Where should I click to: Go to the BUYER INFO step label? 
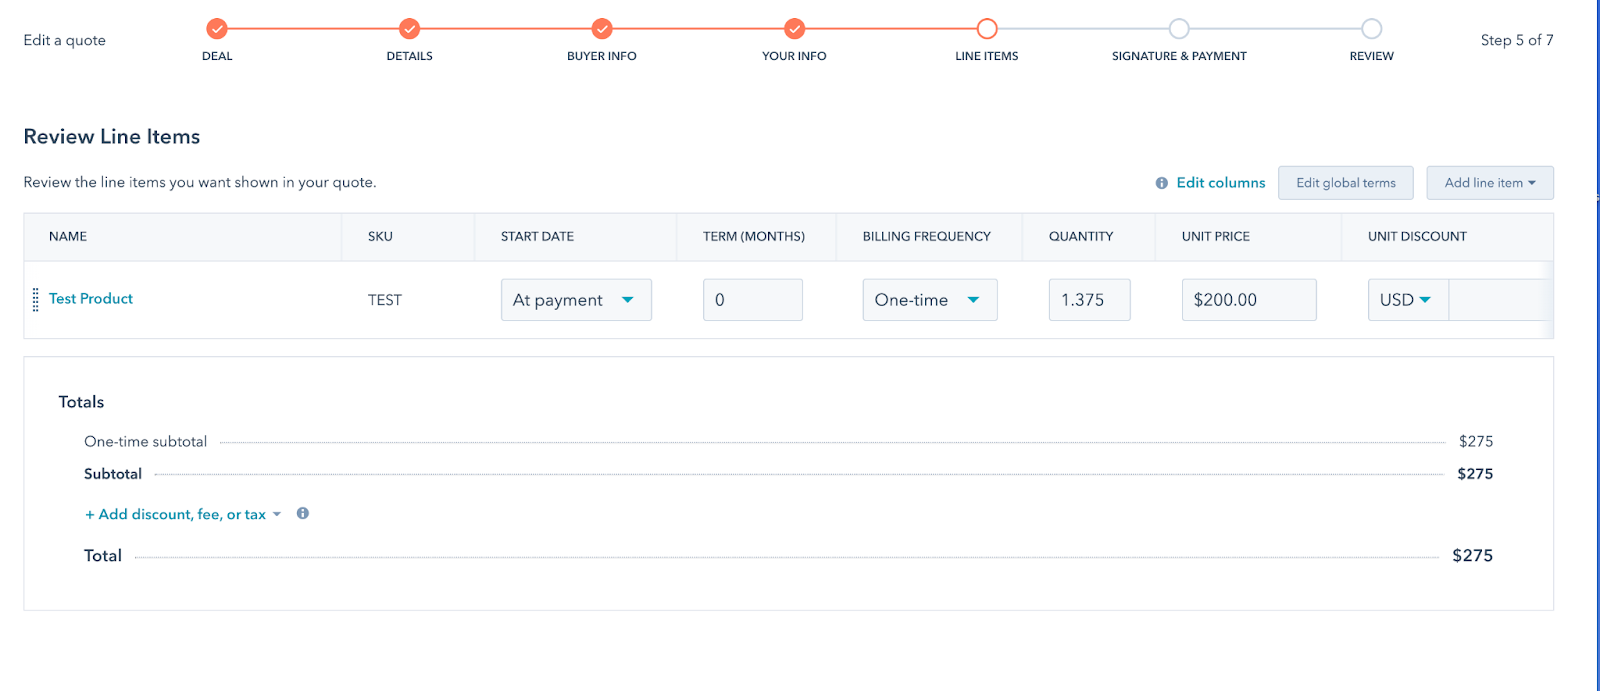click(x=602, y=56)
